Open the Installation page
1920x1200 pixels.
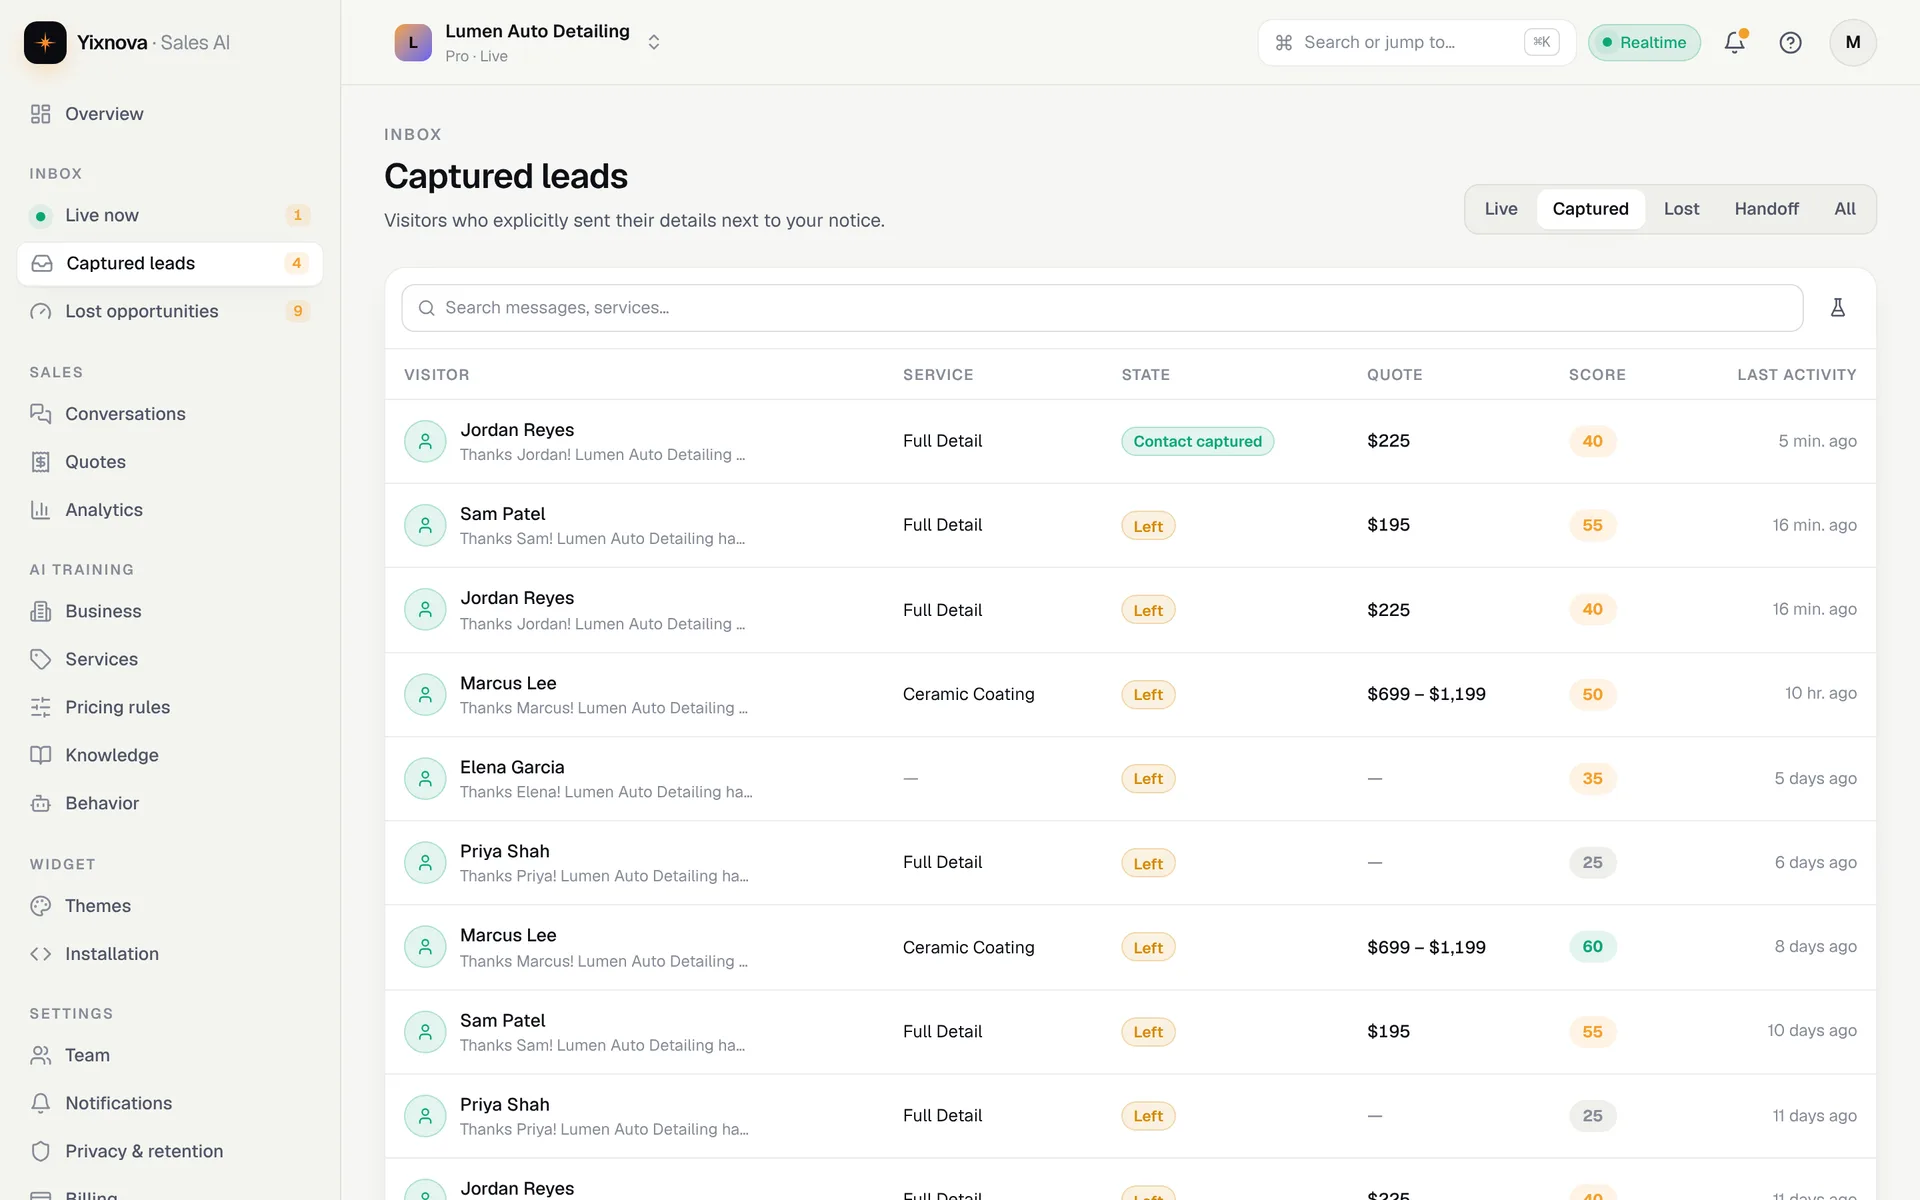tap(170, 954)
